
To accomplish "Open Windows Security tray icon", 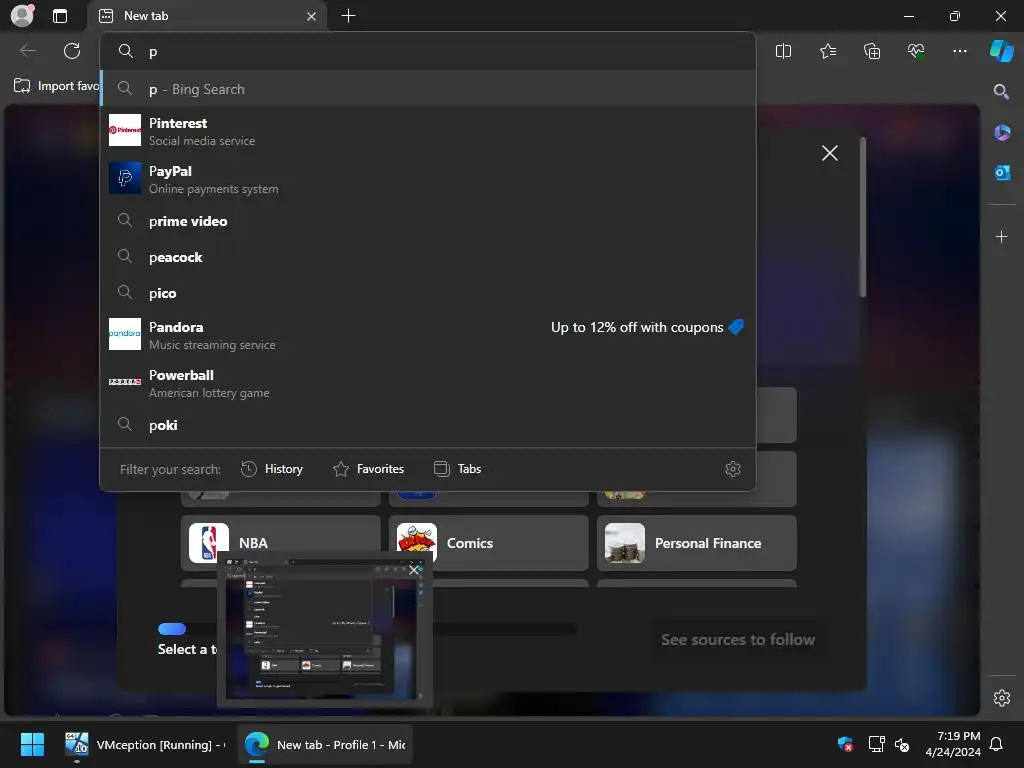I will point(845,744).
